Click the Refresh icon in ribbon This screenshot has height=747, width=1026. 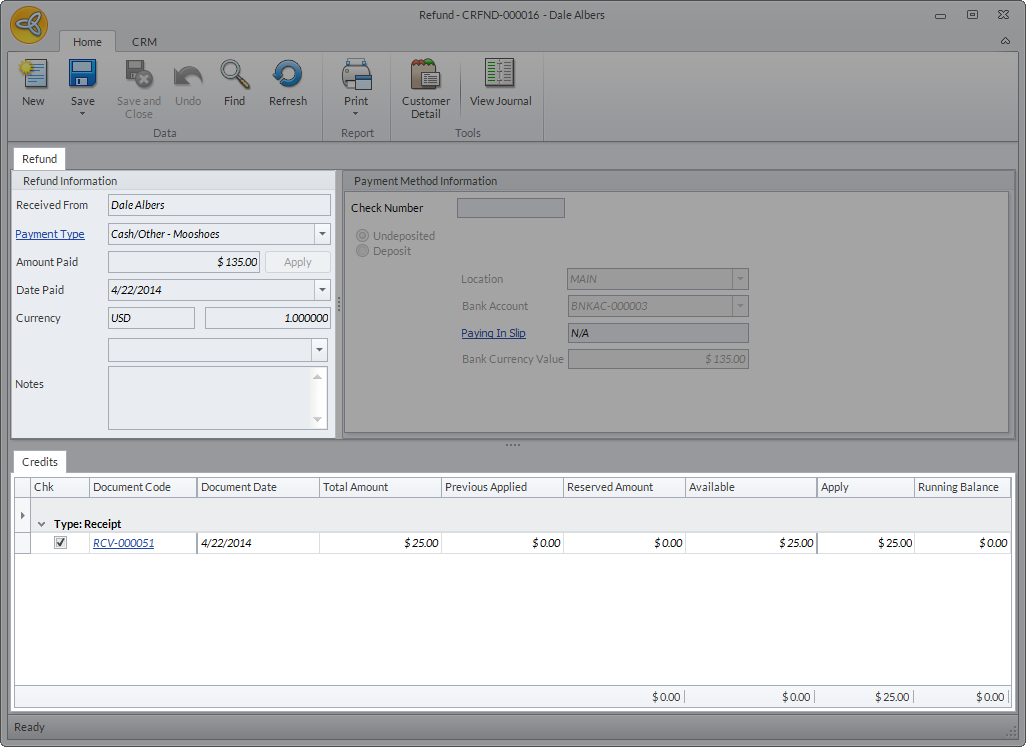(287, 75)
